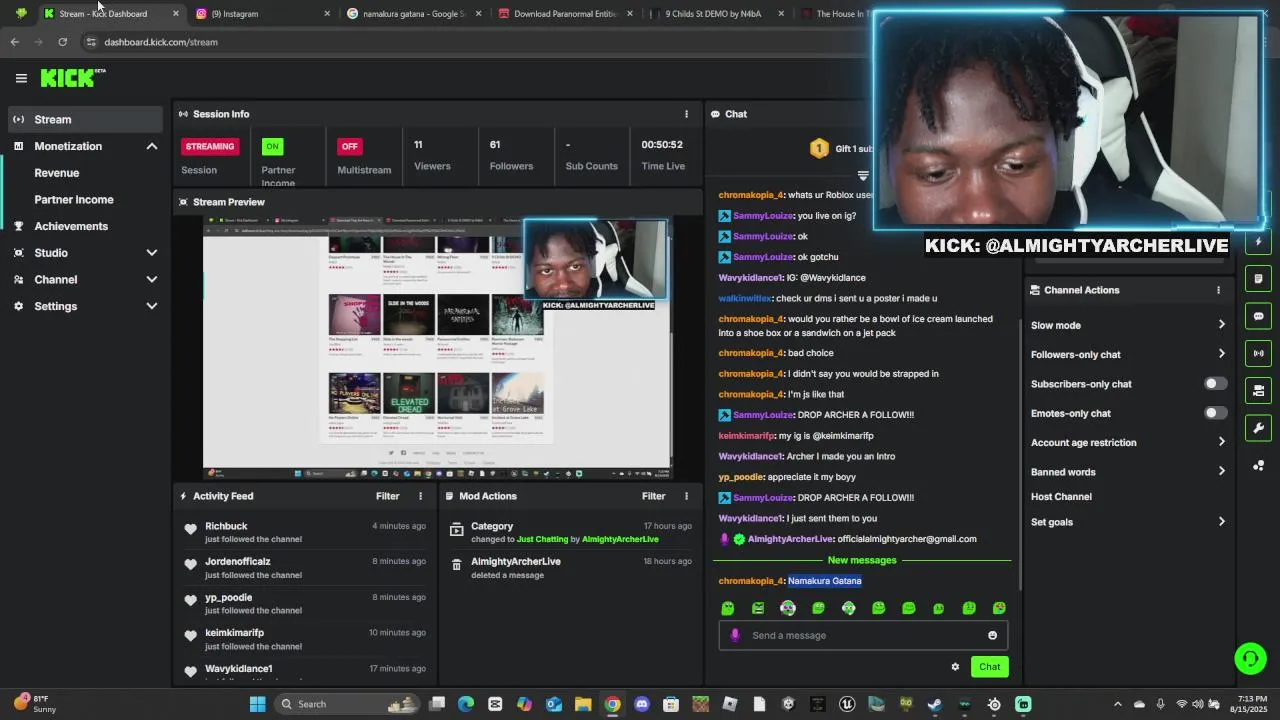
Task: Toggle Subscribers-only chat switch
Action: tap(1215, 384)
